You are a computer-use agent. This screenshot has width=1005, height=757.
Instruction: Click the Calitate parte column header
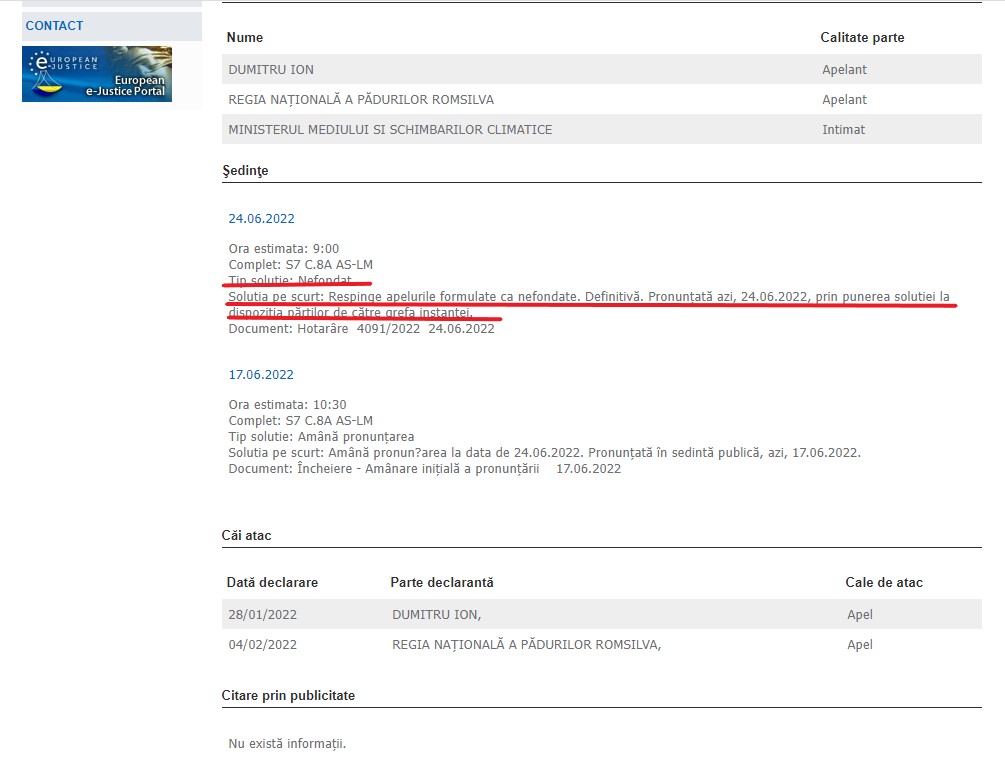[861, 38]
